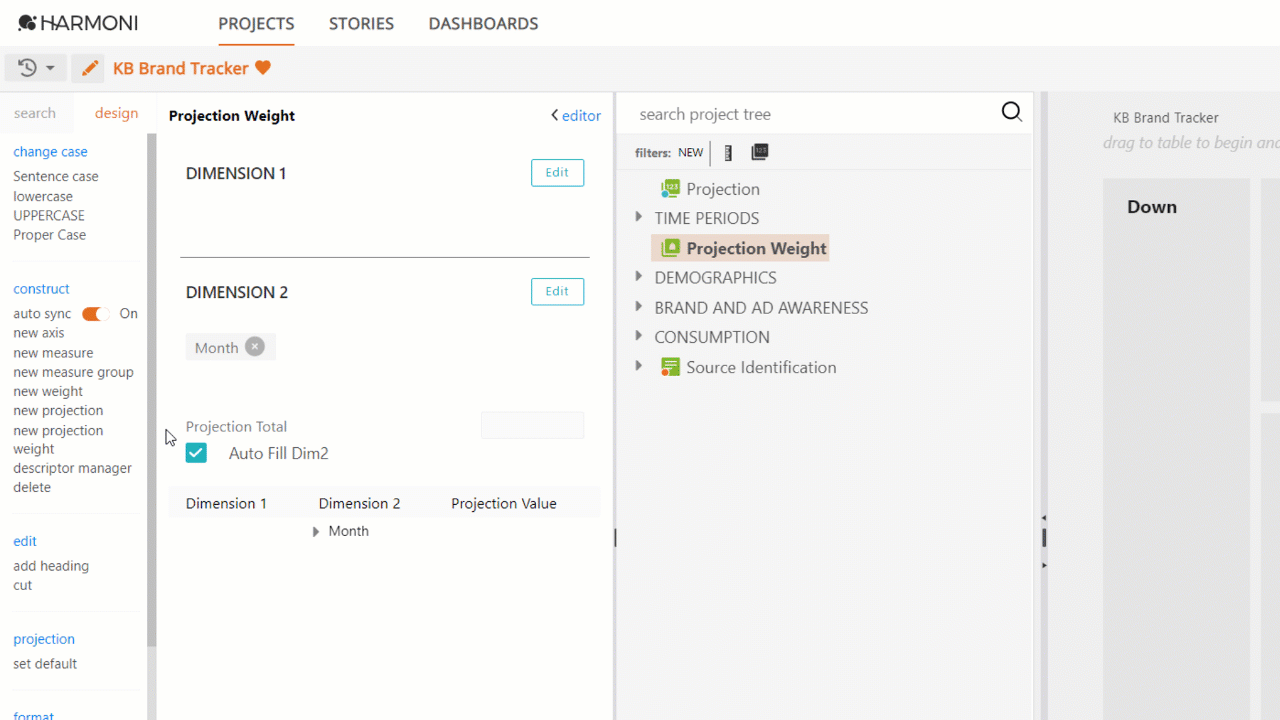Click cut in edit section
This screenshot has width=1280, height=720.
tap(23, 585)
